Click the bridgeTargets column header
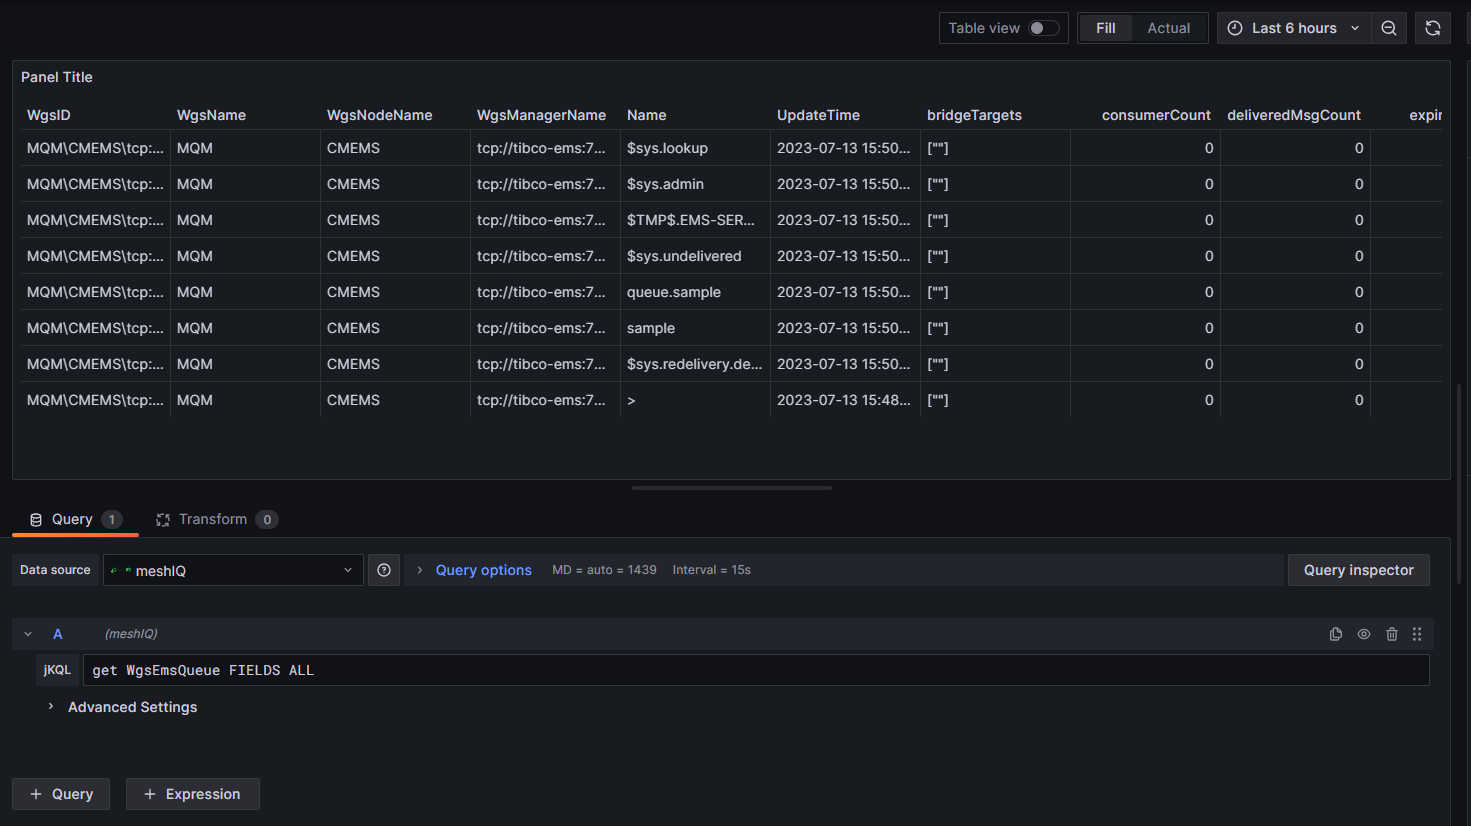The width and height of the screenshot is (1471, 826). [x=974, y=115]
